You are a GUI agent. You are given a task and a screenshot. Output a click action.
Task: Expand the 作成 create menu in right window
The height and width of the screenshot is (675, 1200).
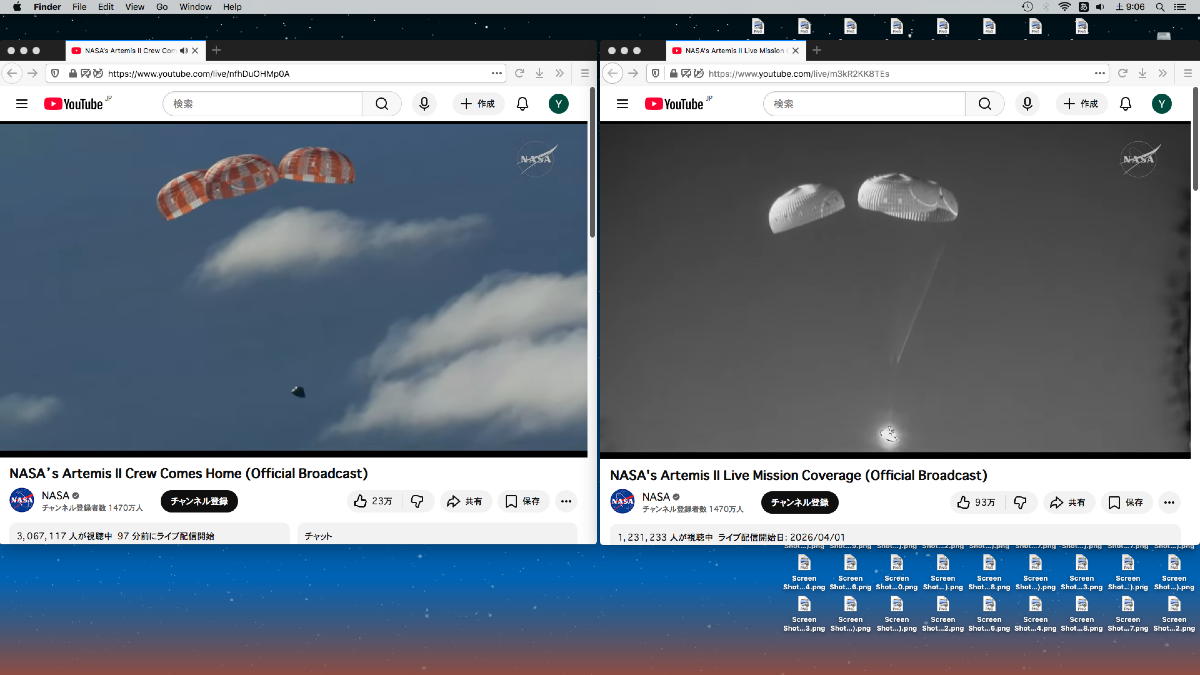point(1081,104)
